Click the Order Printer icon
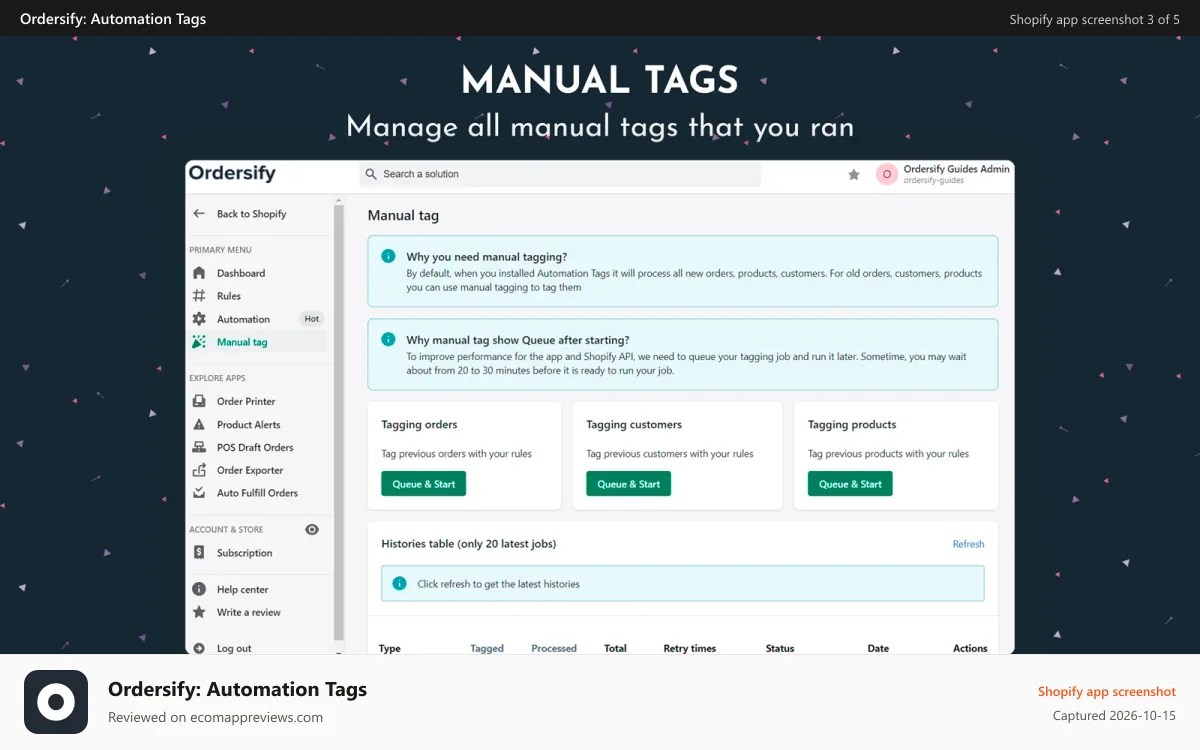 199,401
